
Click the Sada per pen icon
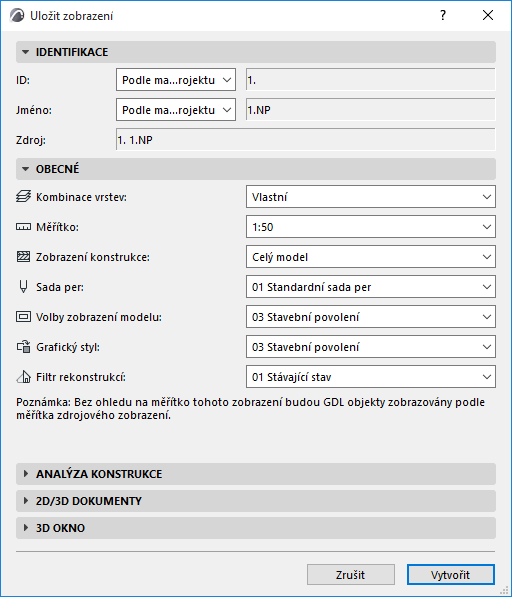[23, 287]
